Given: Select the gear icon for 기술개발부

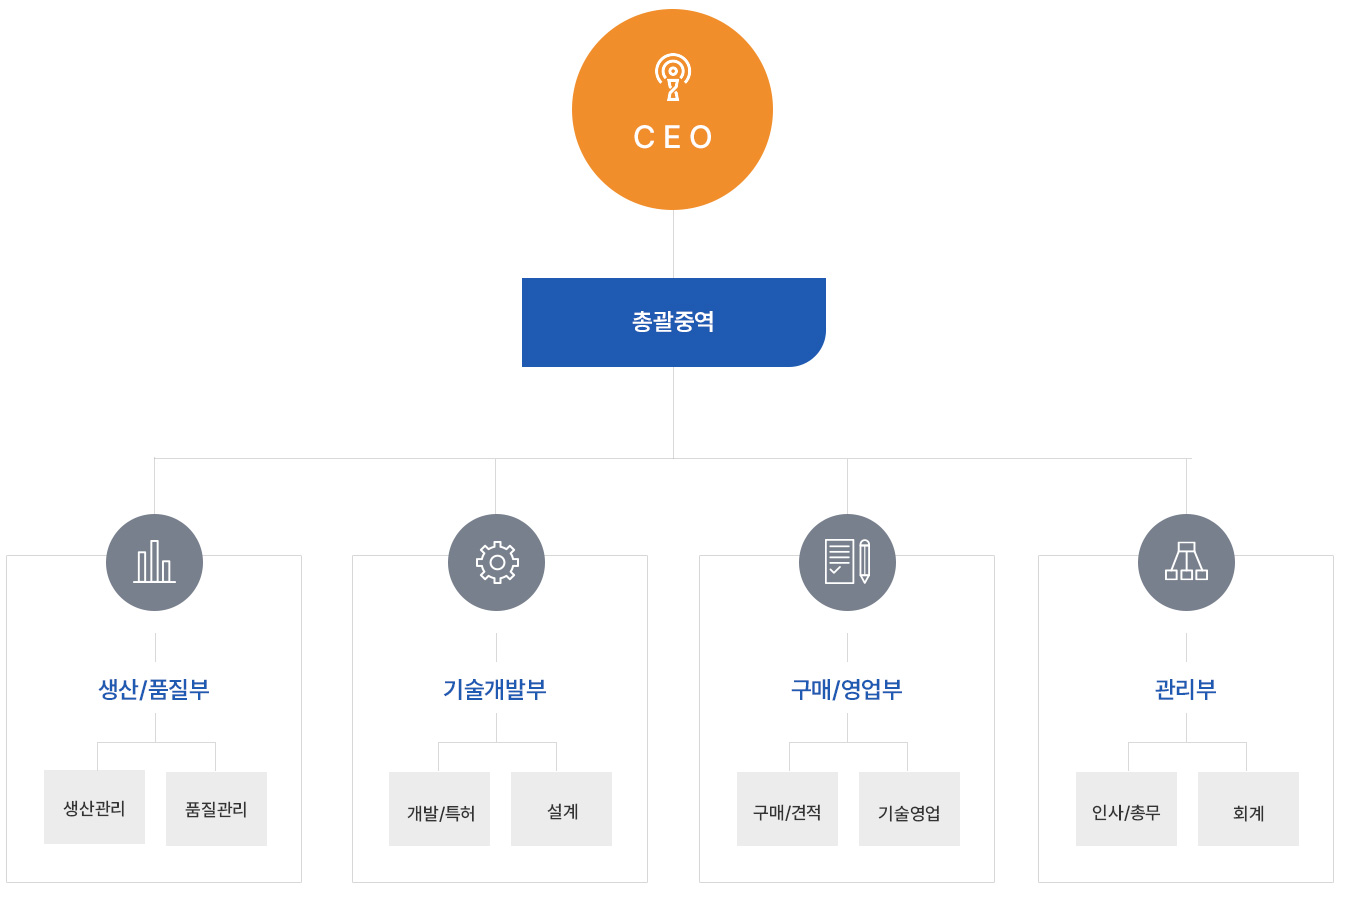Looking at the screenshot, I should tap(496, 562).
